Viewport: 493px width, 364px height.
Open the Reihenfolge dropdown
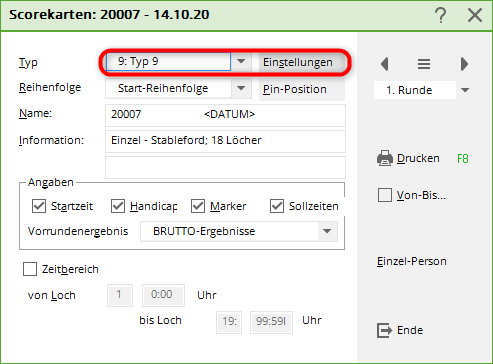tap(241, 89)
